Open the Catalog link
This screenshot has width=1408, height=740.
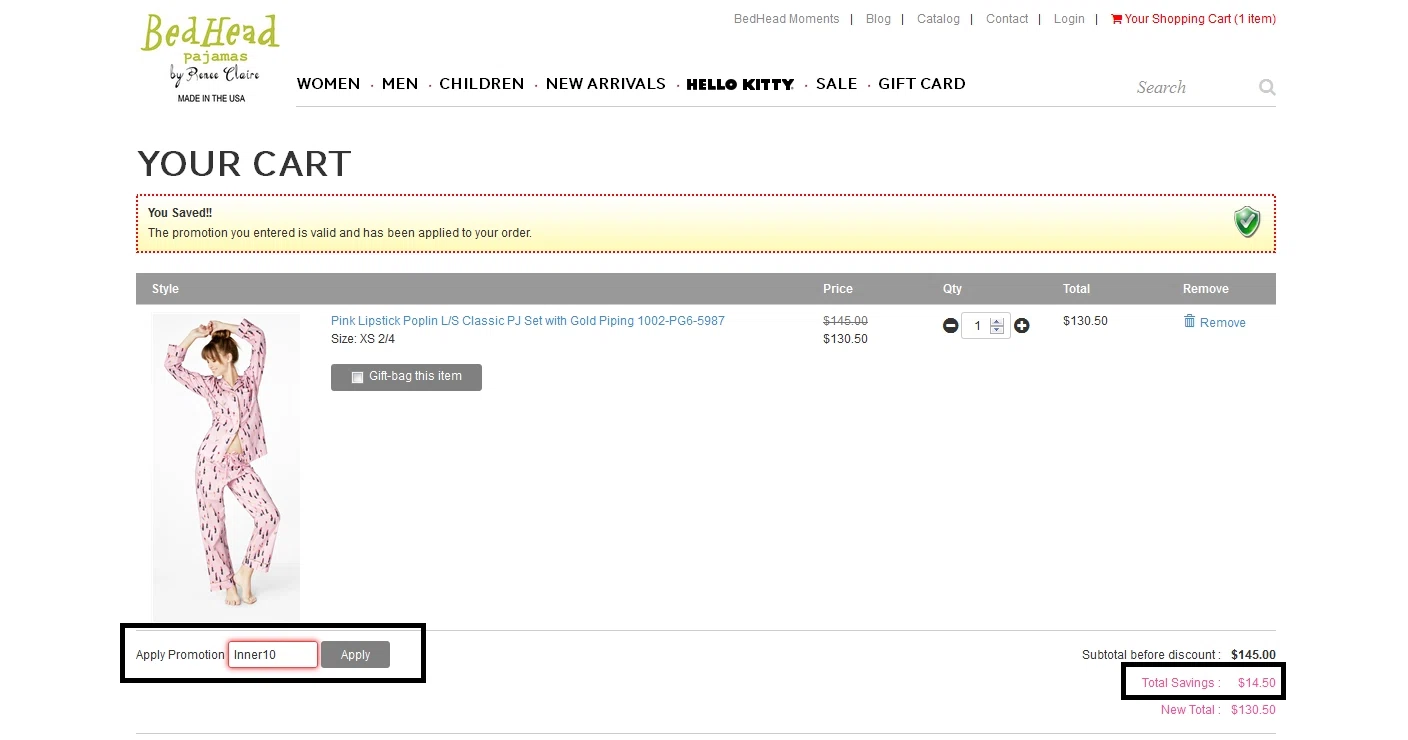[938, 19]
